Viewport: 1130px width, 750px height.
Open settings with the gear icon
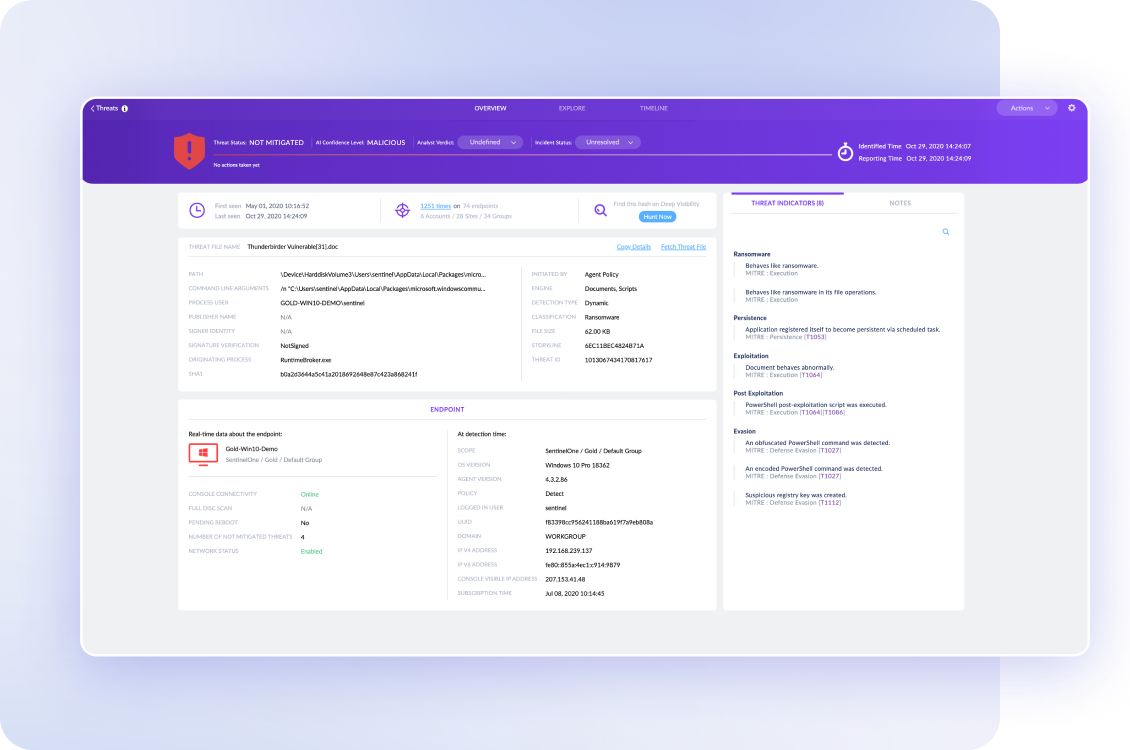1072,108
